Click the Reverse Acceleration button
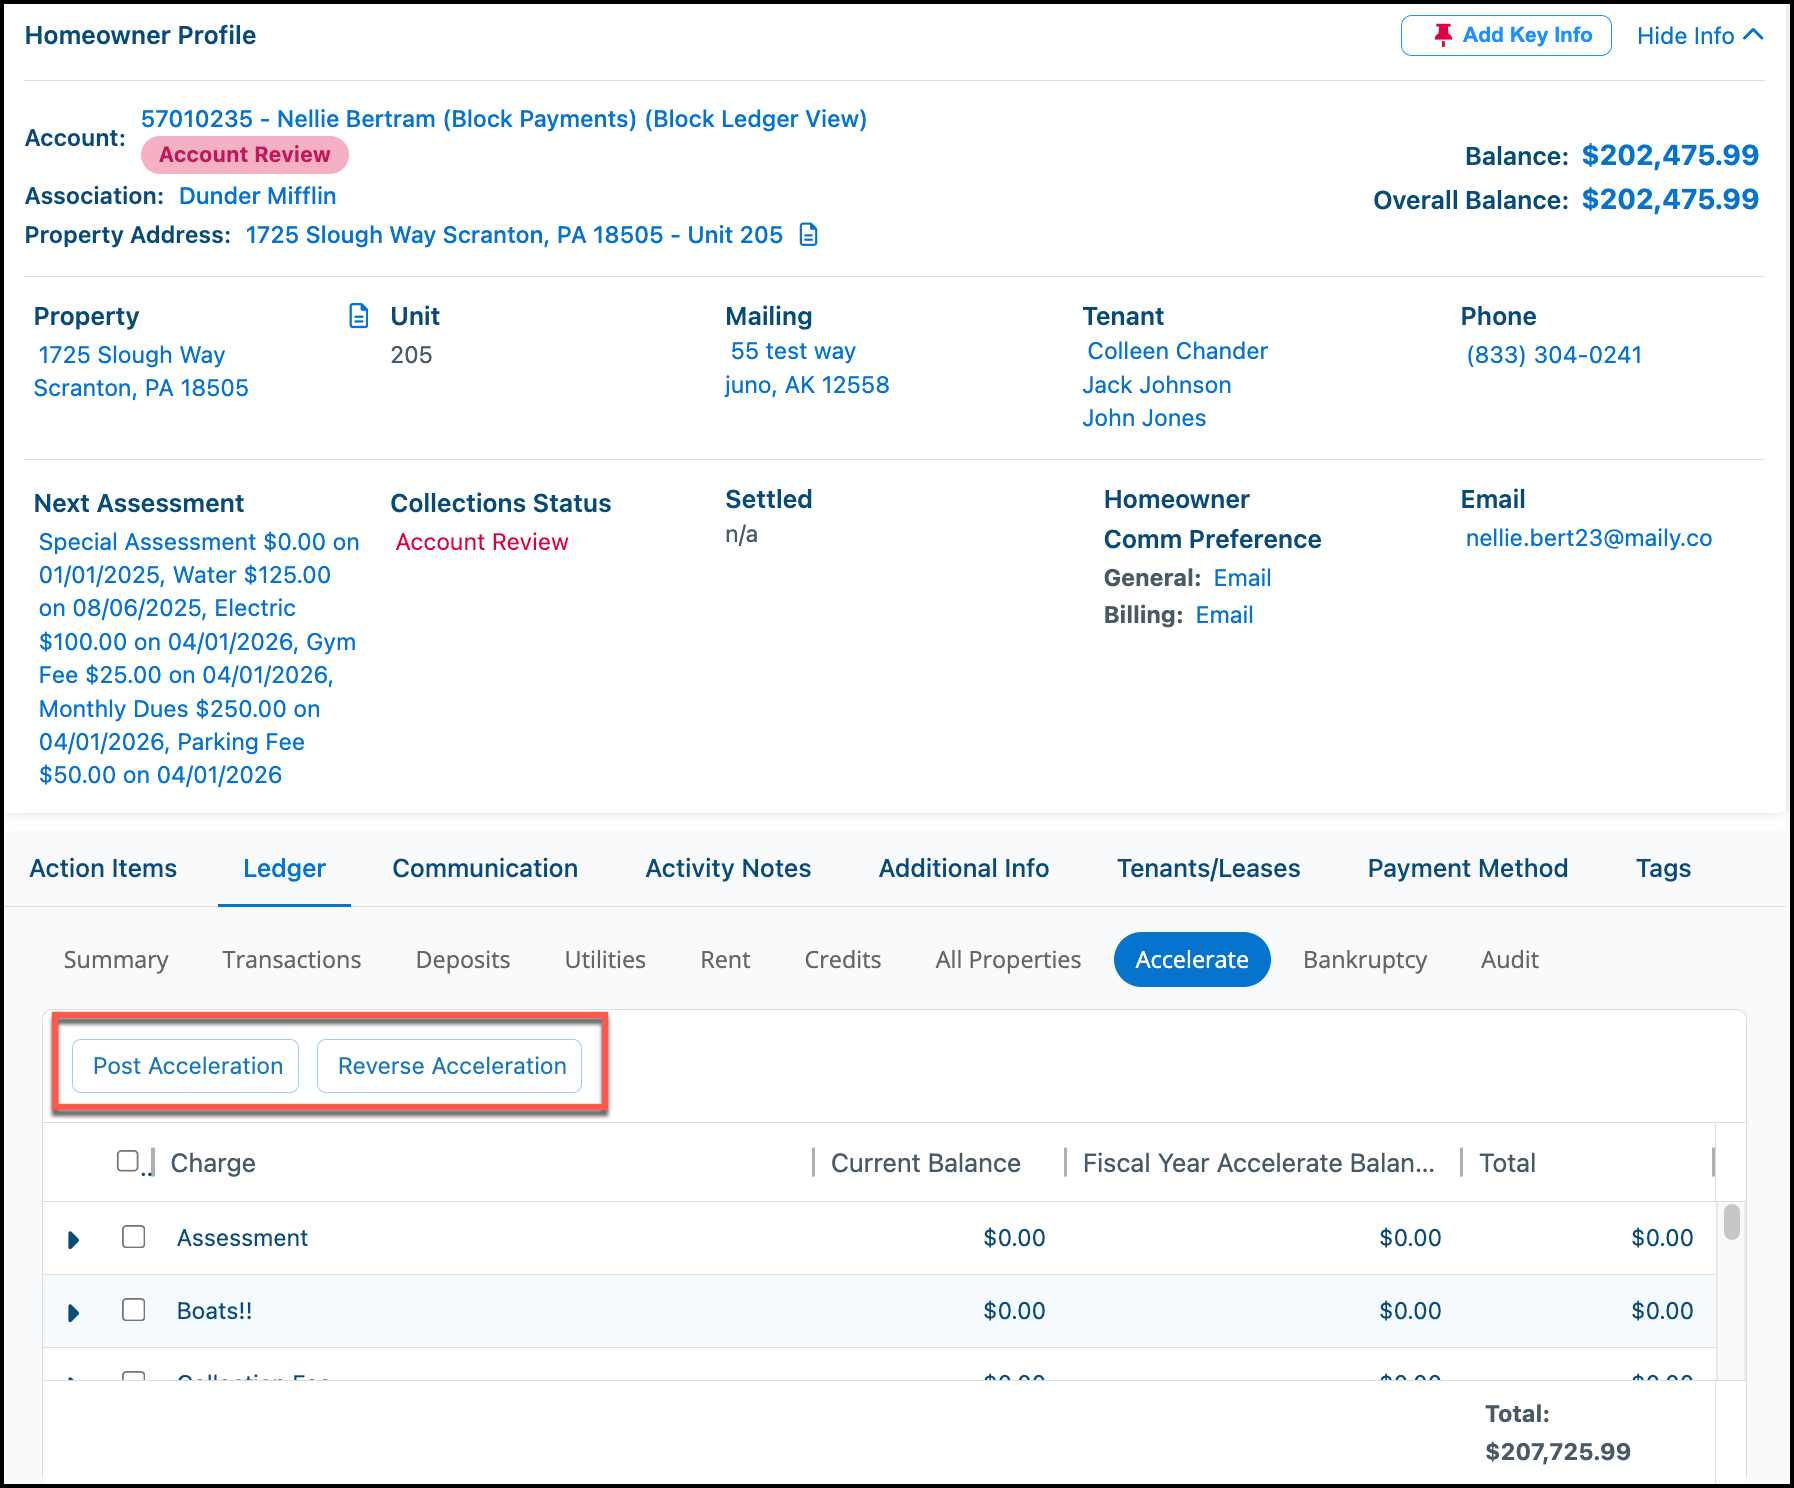The width and height of the screenshot is (1794, 1488). tap(450, 1066)
